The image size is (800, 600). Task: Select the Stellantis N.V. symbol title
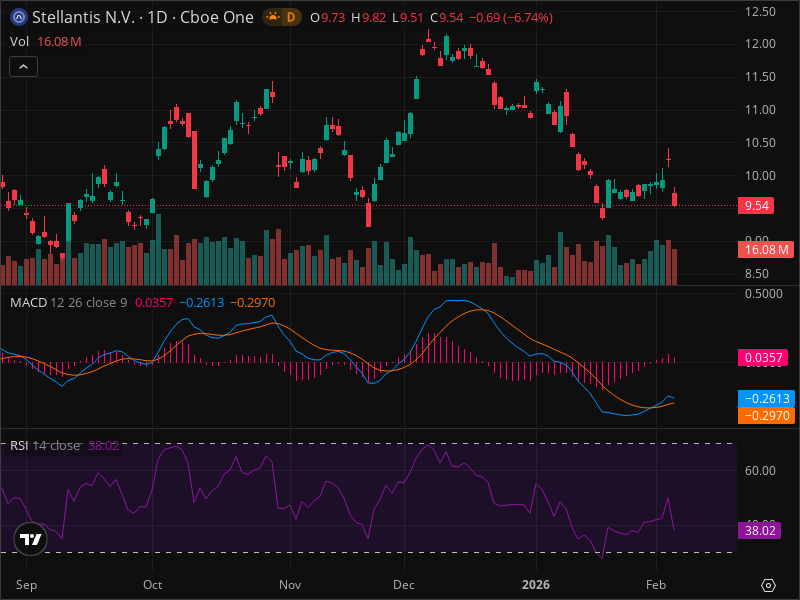[x=84, y=17]
